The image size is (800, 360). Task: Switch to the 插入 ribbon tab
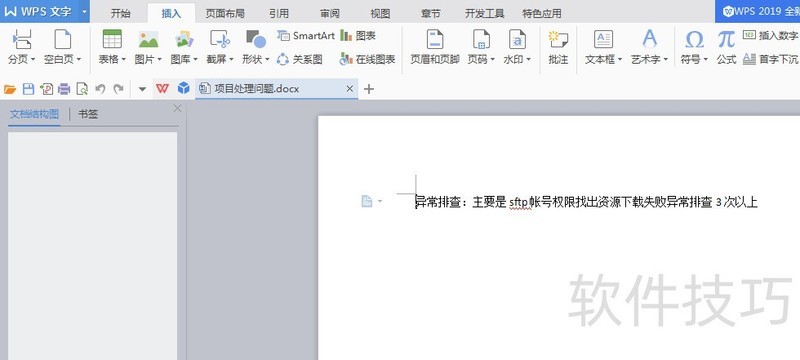pyautogui.click(x=171, y=13)
